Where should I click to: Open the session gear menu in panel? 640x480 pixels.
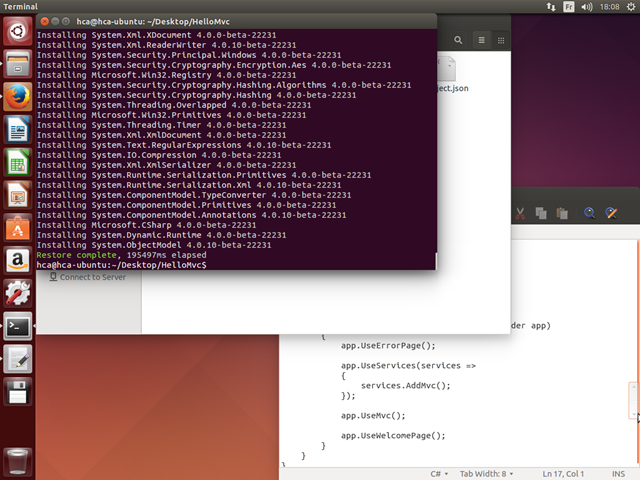point(631,7)
